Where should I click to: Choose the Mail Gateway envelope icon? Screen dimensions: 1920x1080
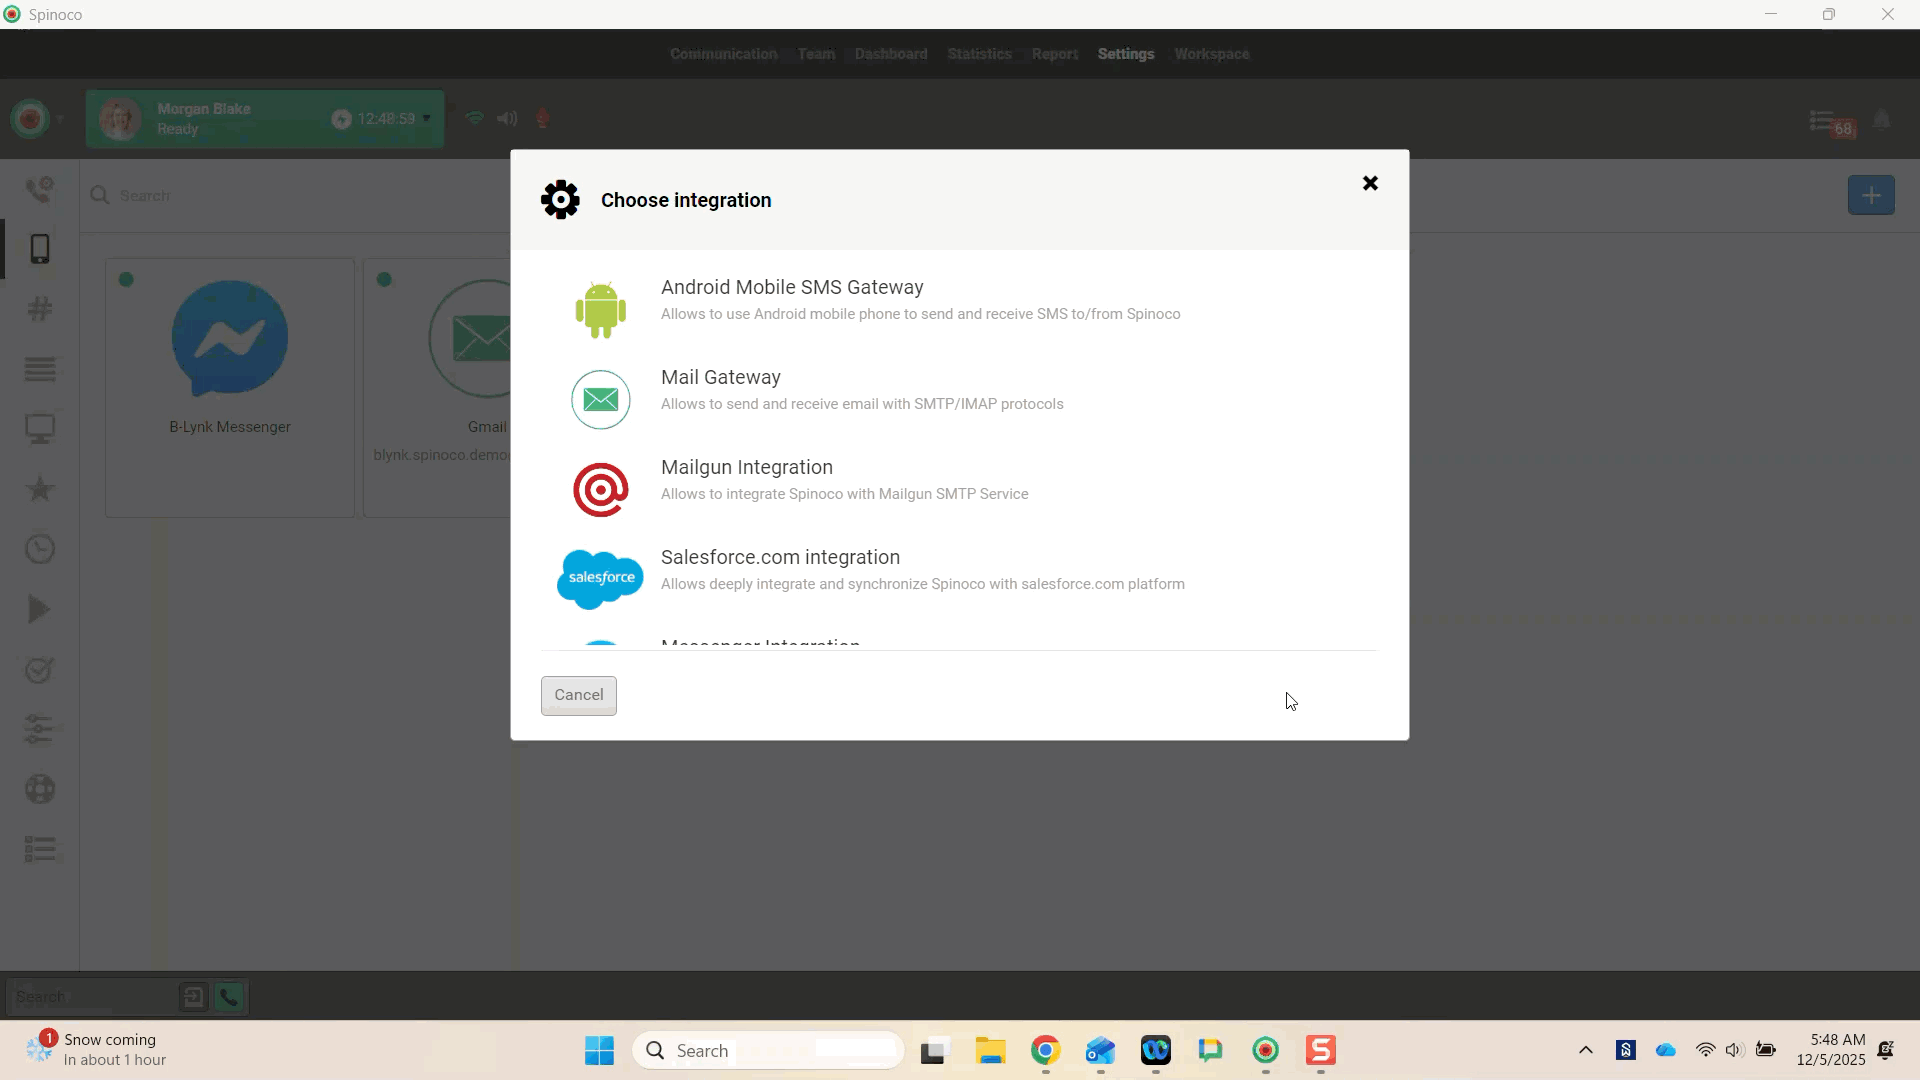point(600,400)
